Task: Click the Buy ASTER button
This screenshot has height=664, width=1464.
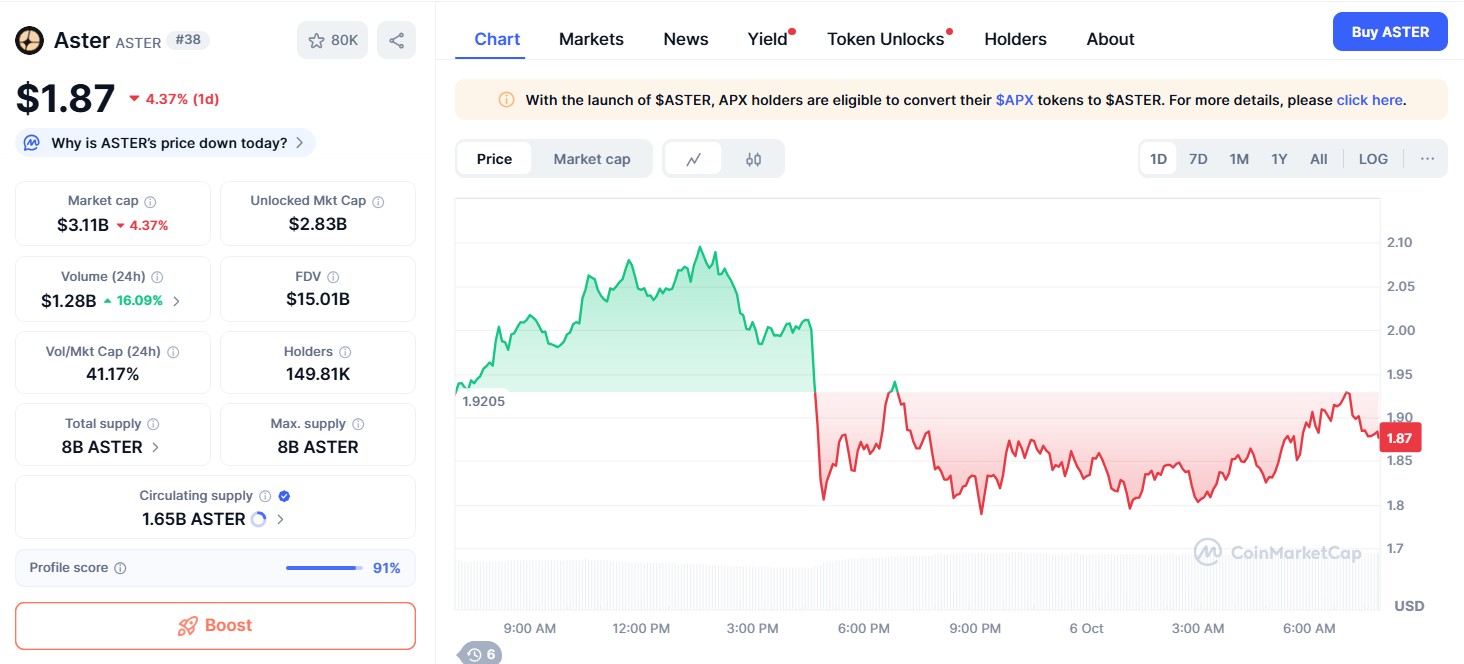Action: (1389, 32)
